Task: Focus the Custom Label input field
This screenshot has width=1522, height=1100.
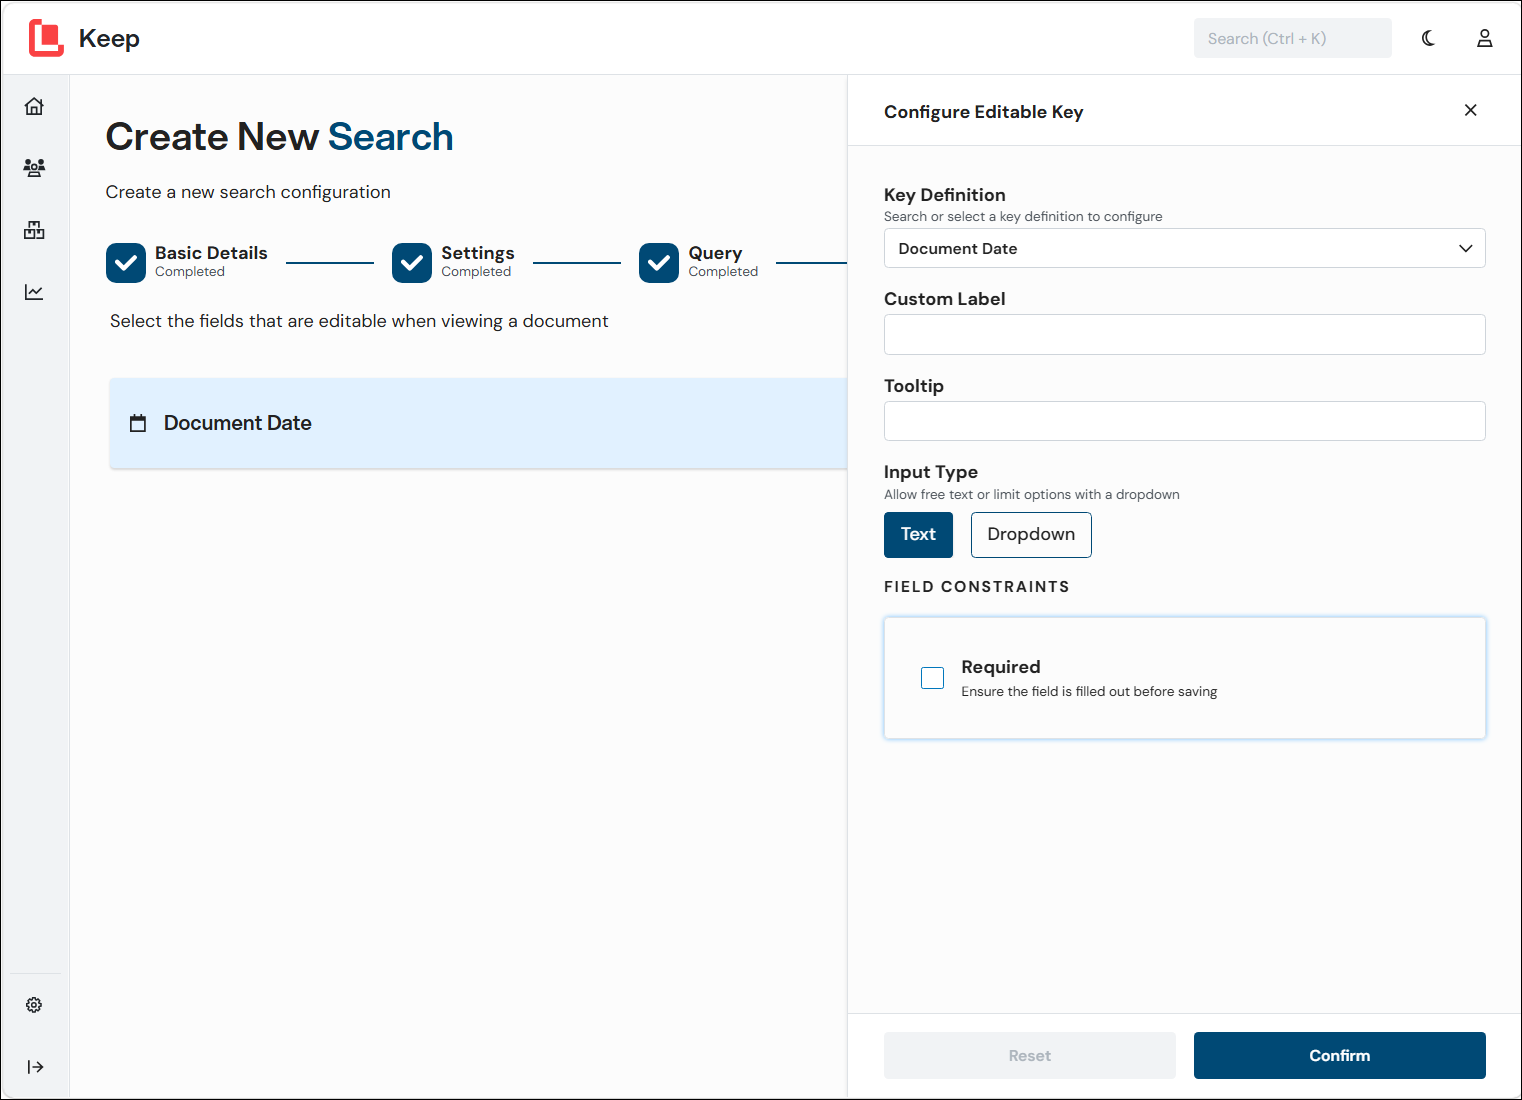Action: tap(1184, 334)
